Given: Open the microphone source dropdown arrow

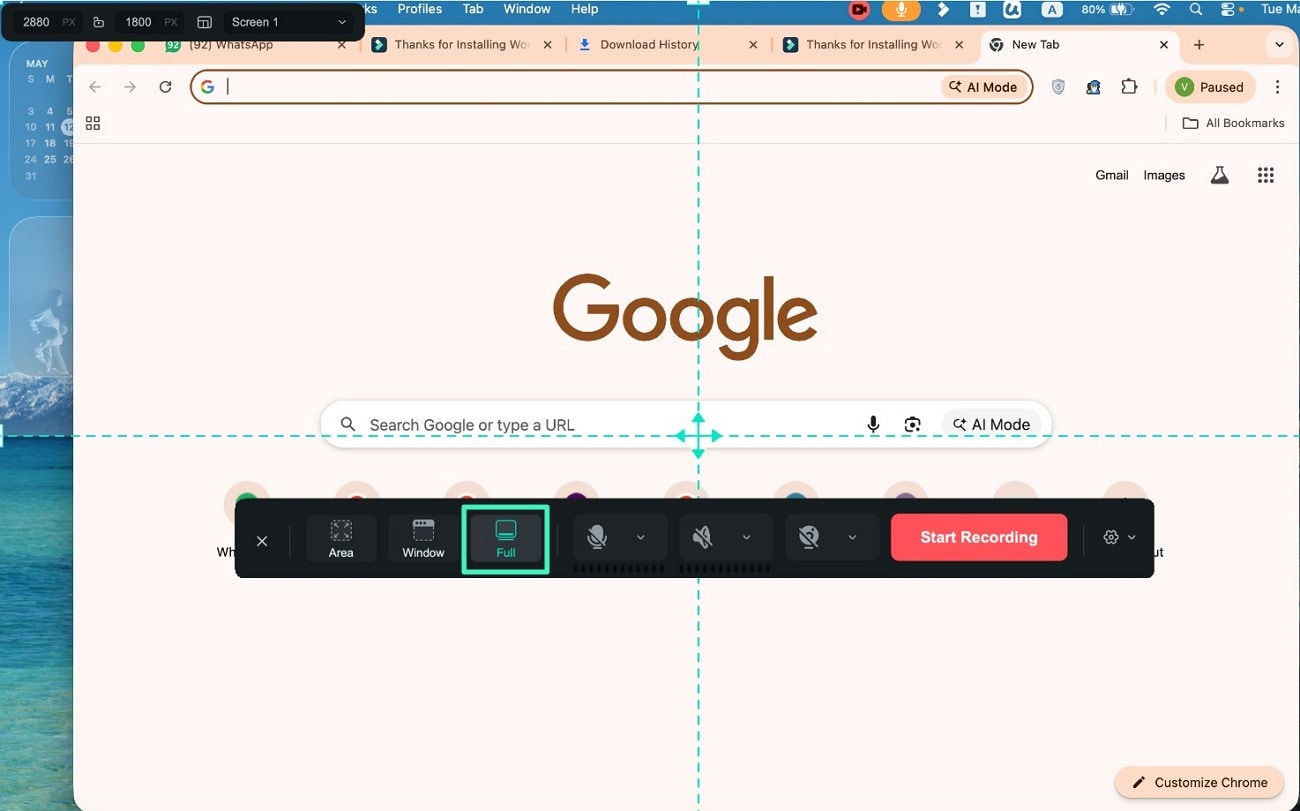Looking at the screenshot, I should (641, 538).
